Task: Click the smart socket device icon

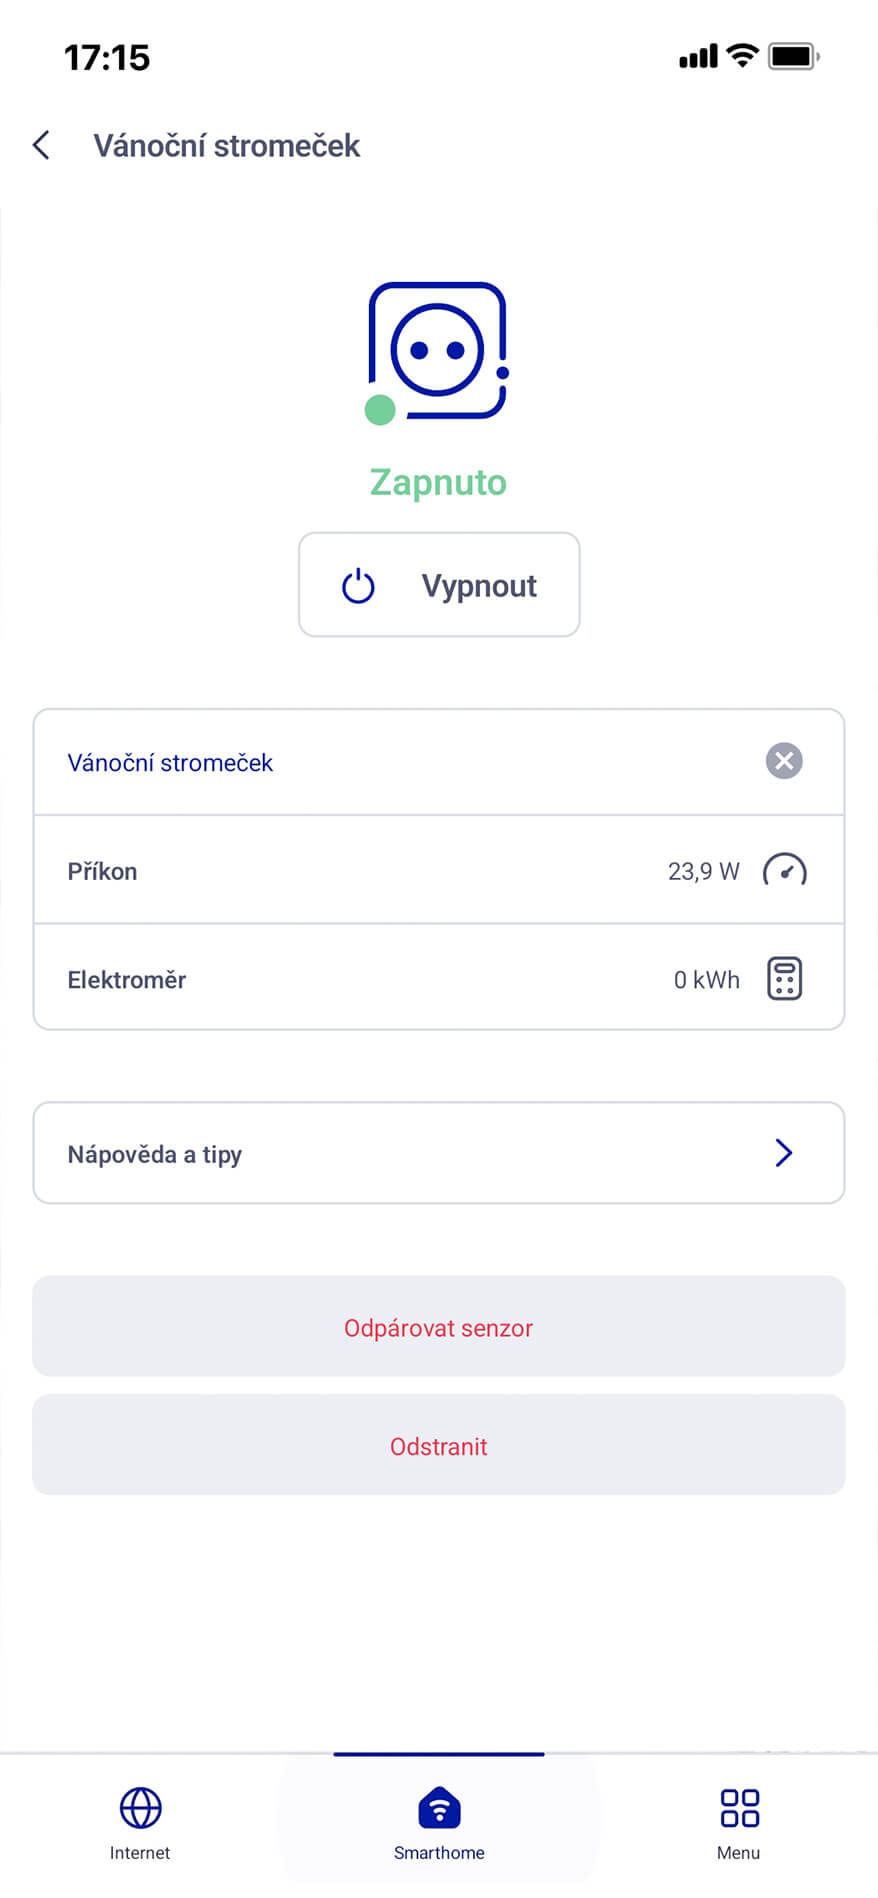Action: [438, 352]
